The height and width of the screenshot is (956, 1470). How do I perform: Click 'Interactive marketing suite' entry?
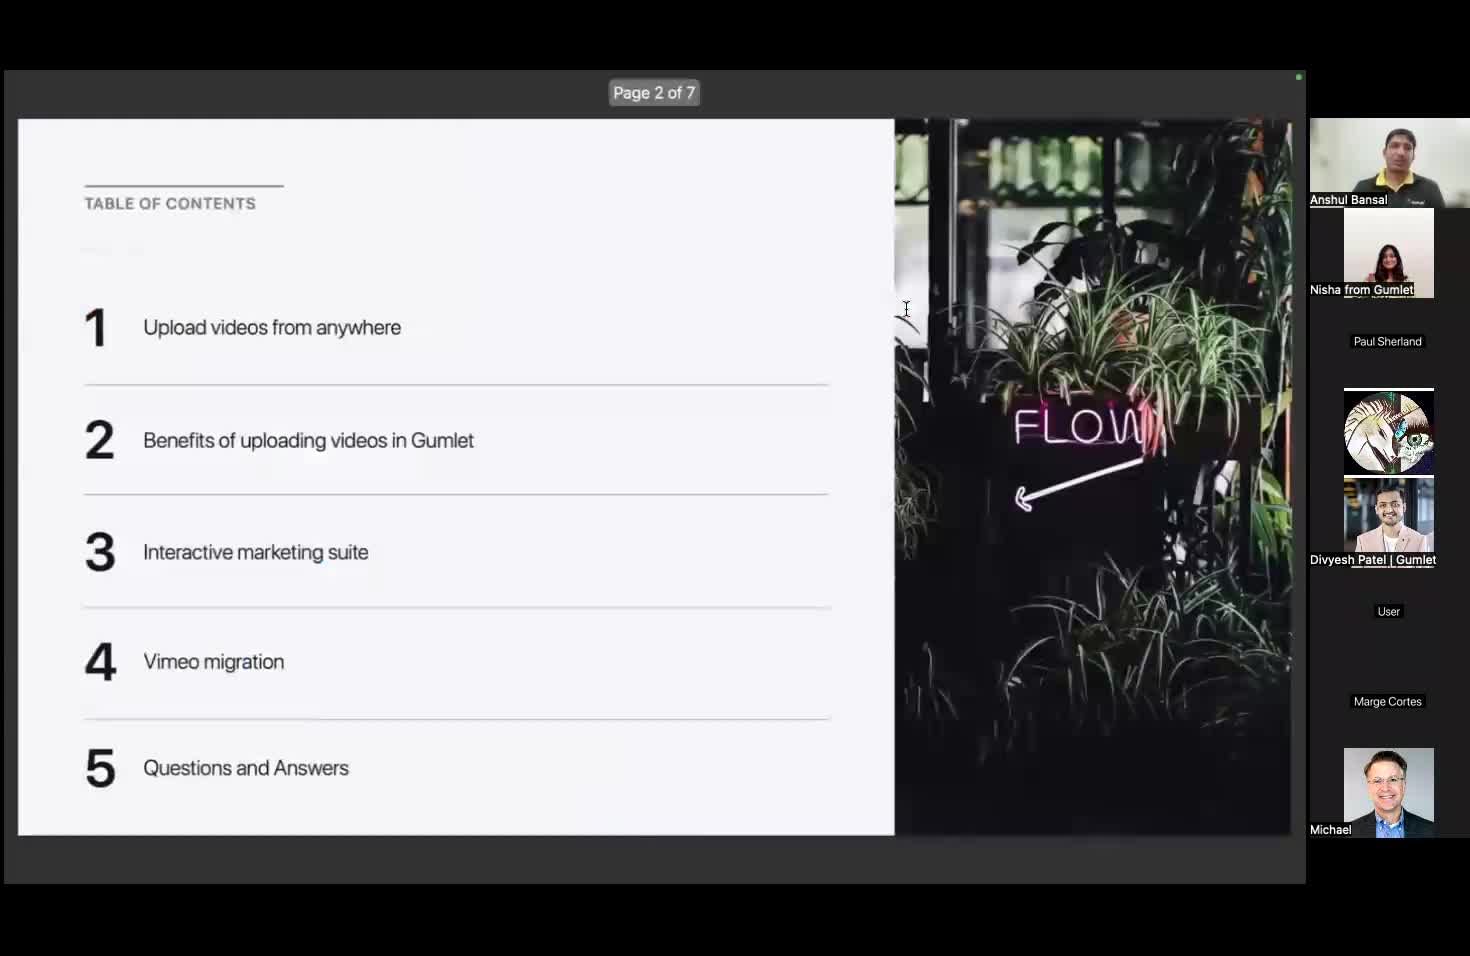pos(255,552)
